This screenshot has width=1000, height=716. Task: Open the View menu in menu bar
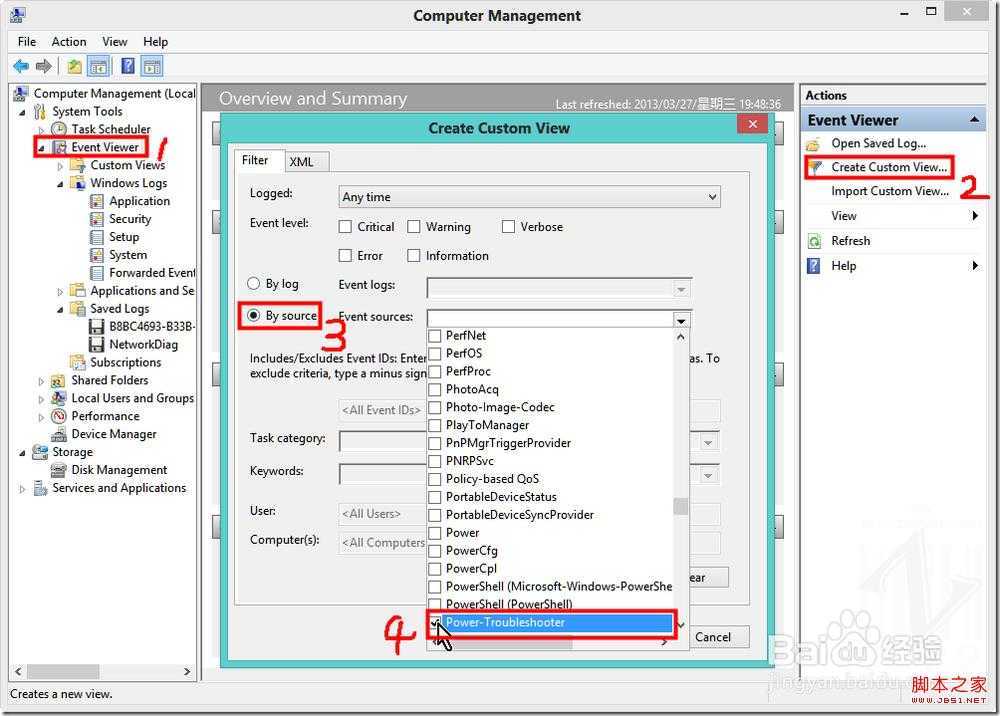[115, 42]
